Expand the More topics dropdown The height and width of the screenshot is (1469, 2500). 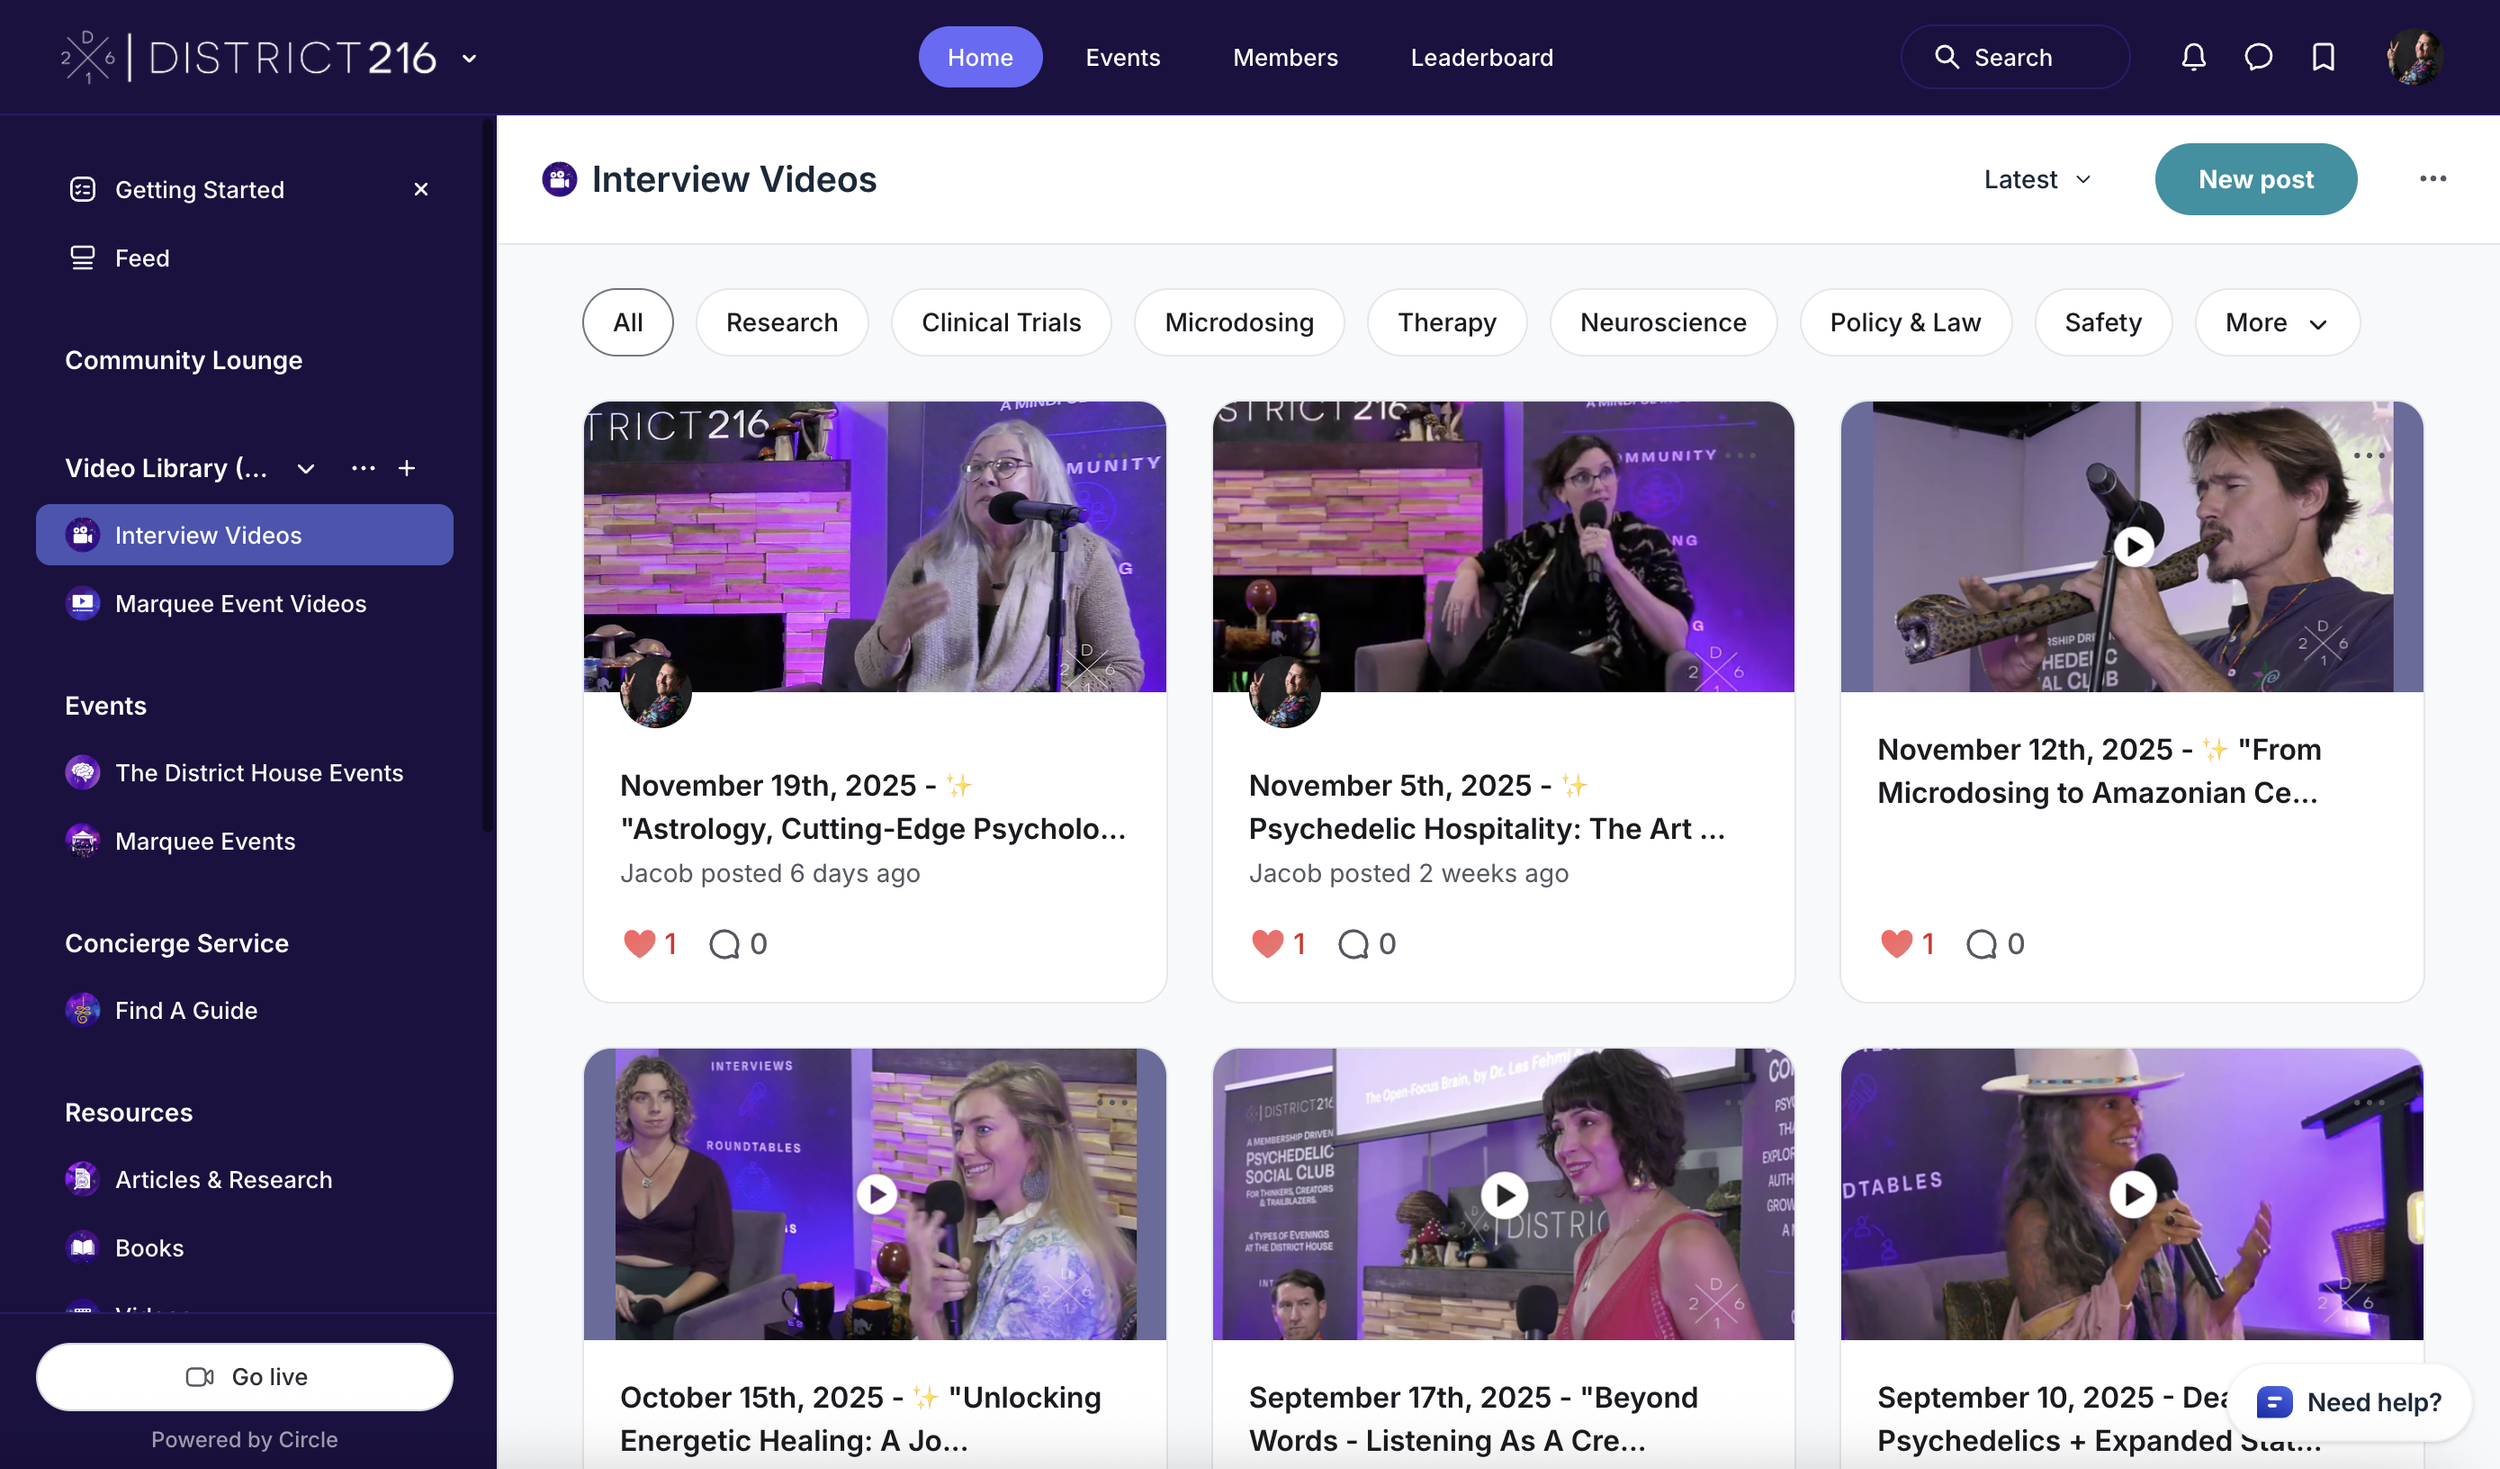pyautogui.click(x=2276, y=322)
